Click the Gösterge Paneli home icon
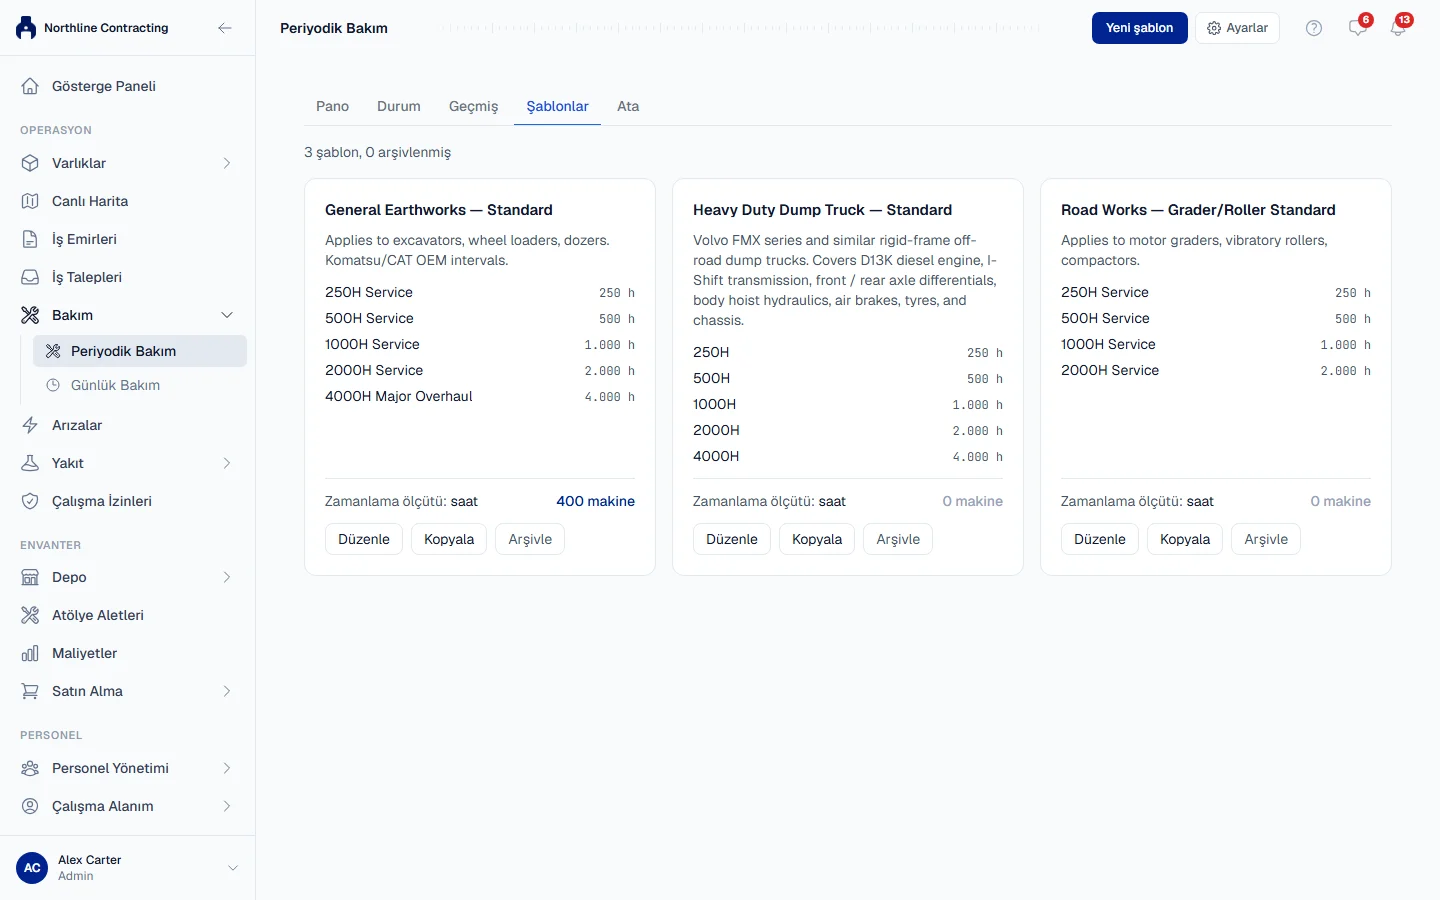 pyautogui.click(x=30, y=86)
